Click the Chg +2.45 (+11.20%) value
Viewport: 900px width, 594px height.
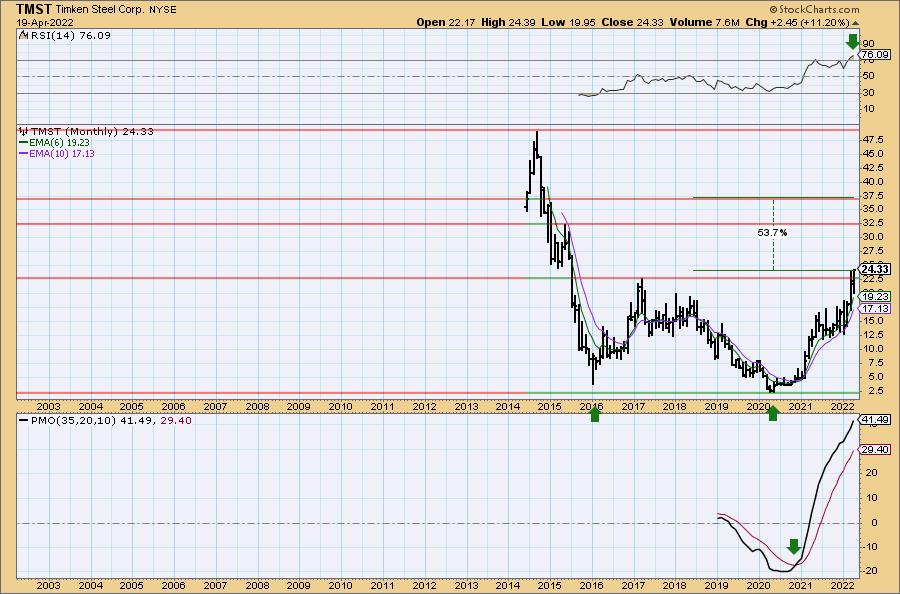tap(797, 22)
